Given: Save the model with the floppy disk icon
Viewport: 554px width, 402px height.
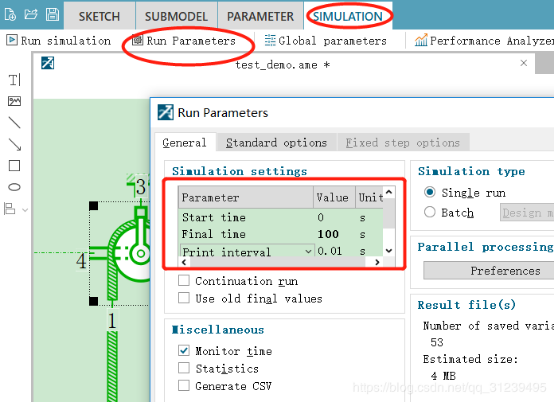Looking at the screenshot, I should click(52, 14).
